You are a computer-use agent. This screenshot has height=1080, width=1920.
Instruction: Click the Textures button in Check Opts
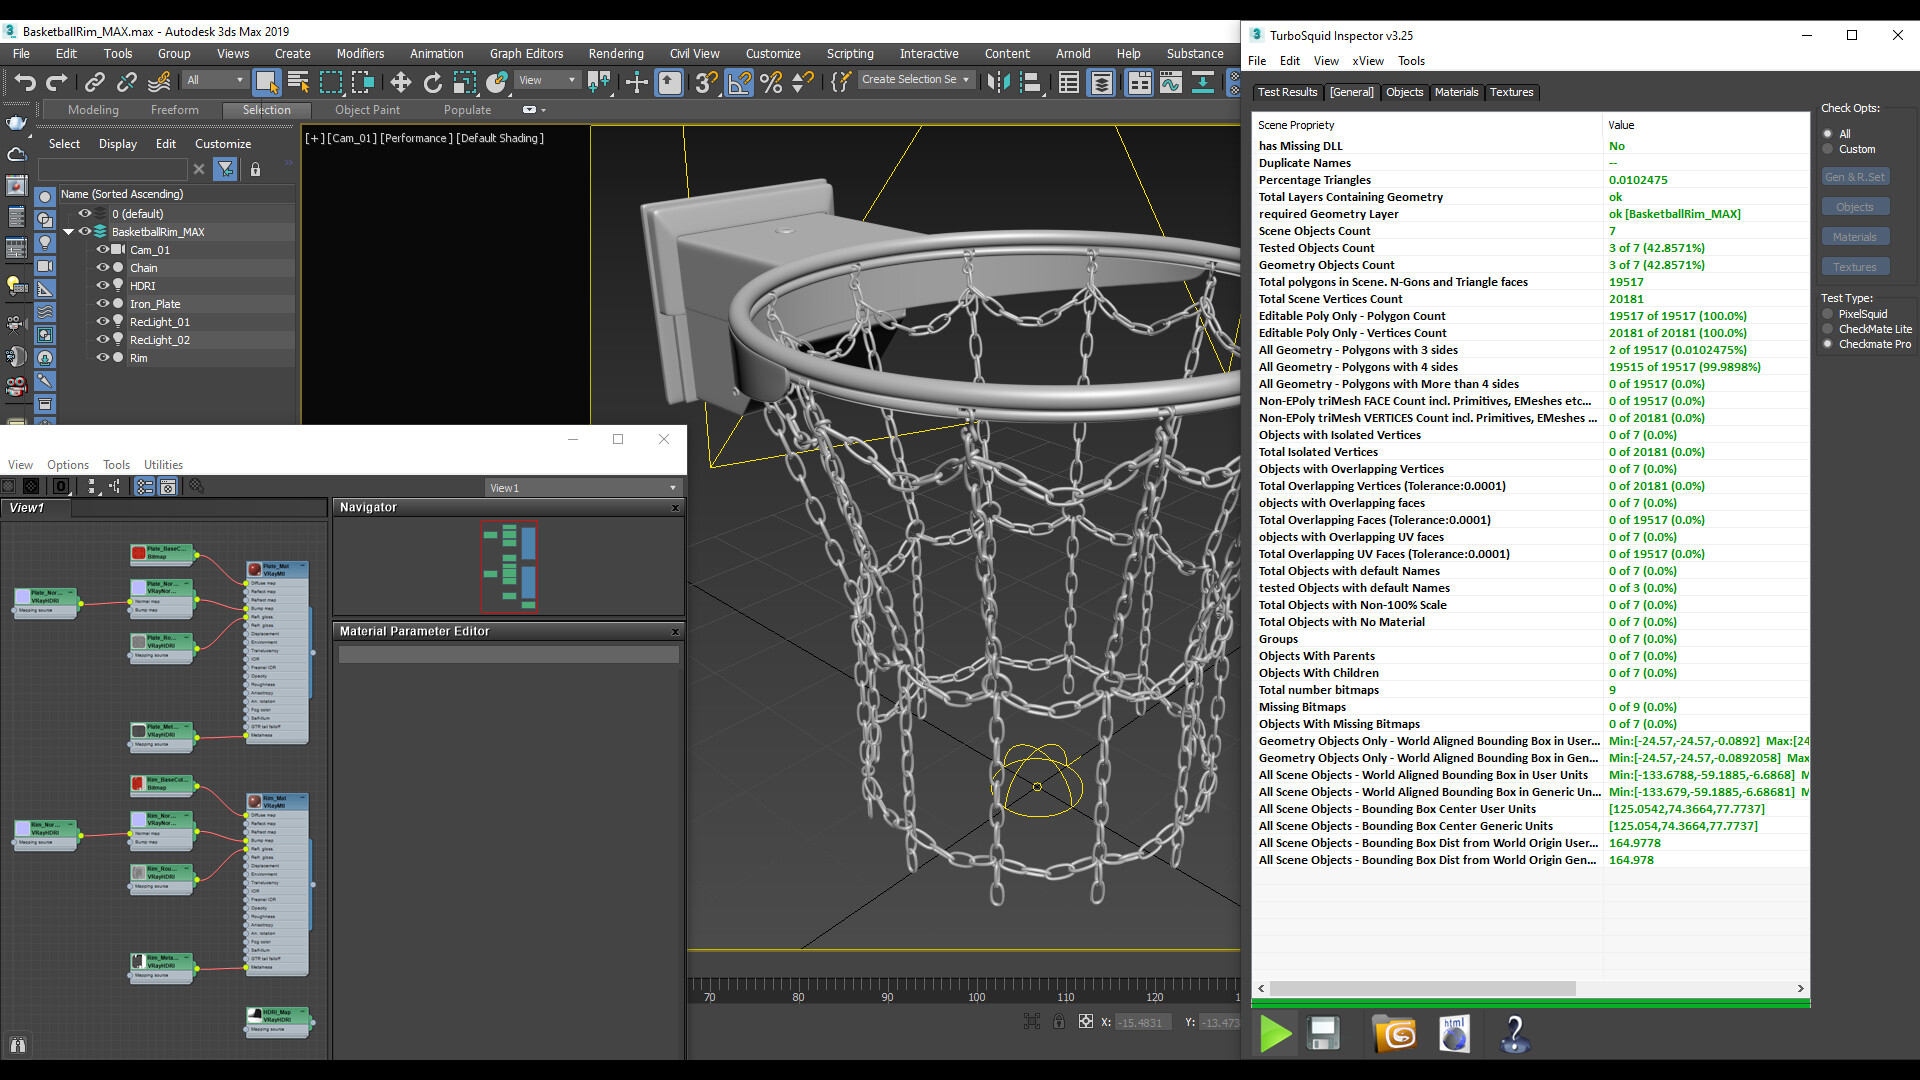pyautogui.click(x=1854, y=267)
